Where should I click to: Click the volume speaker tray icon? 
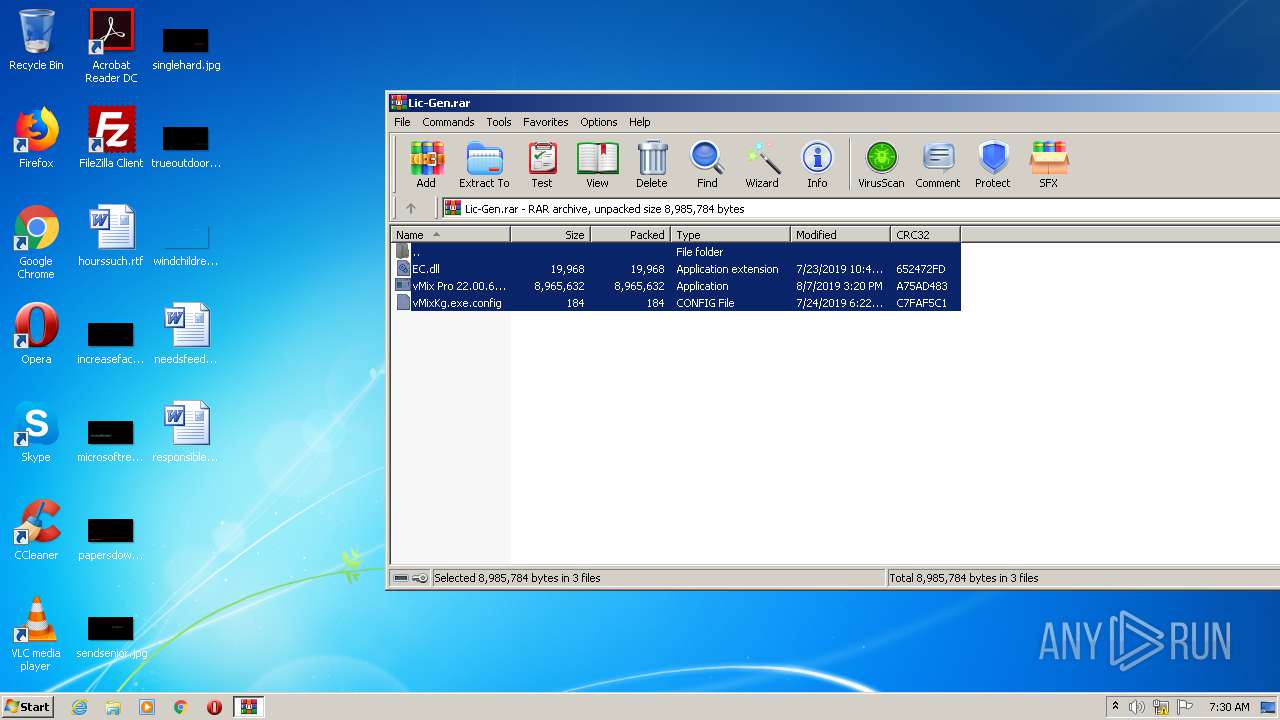coord(1137,707)
